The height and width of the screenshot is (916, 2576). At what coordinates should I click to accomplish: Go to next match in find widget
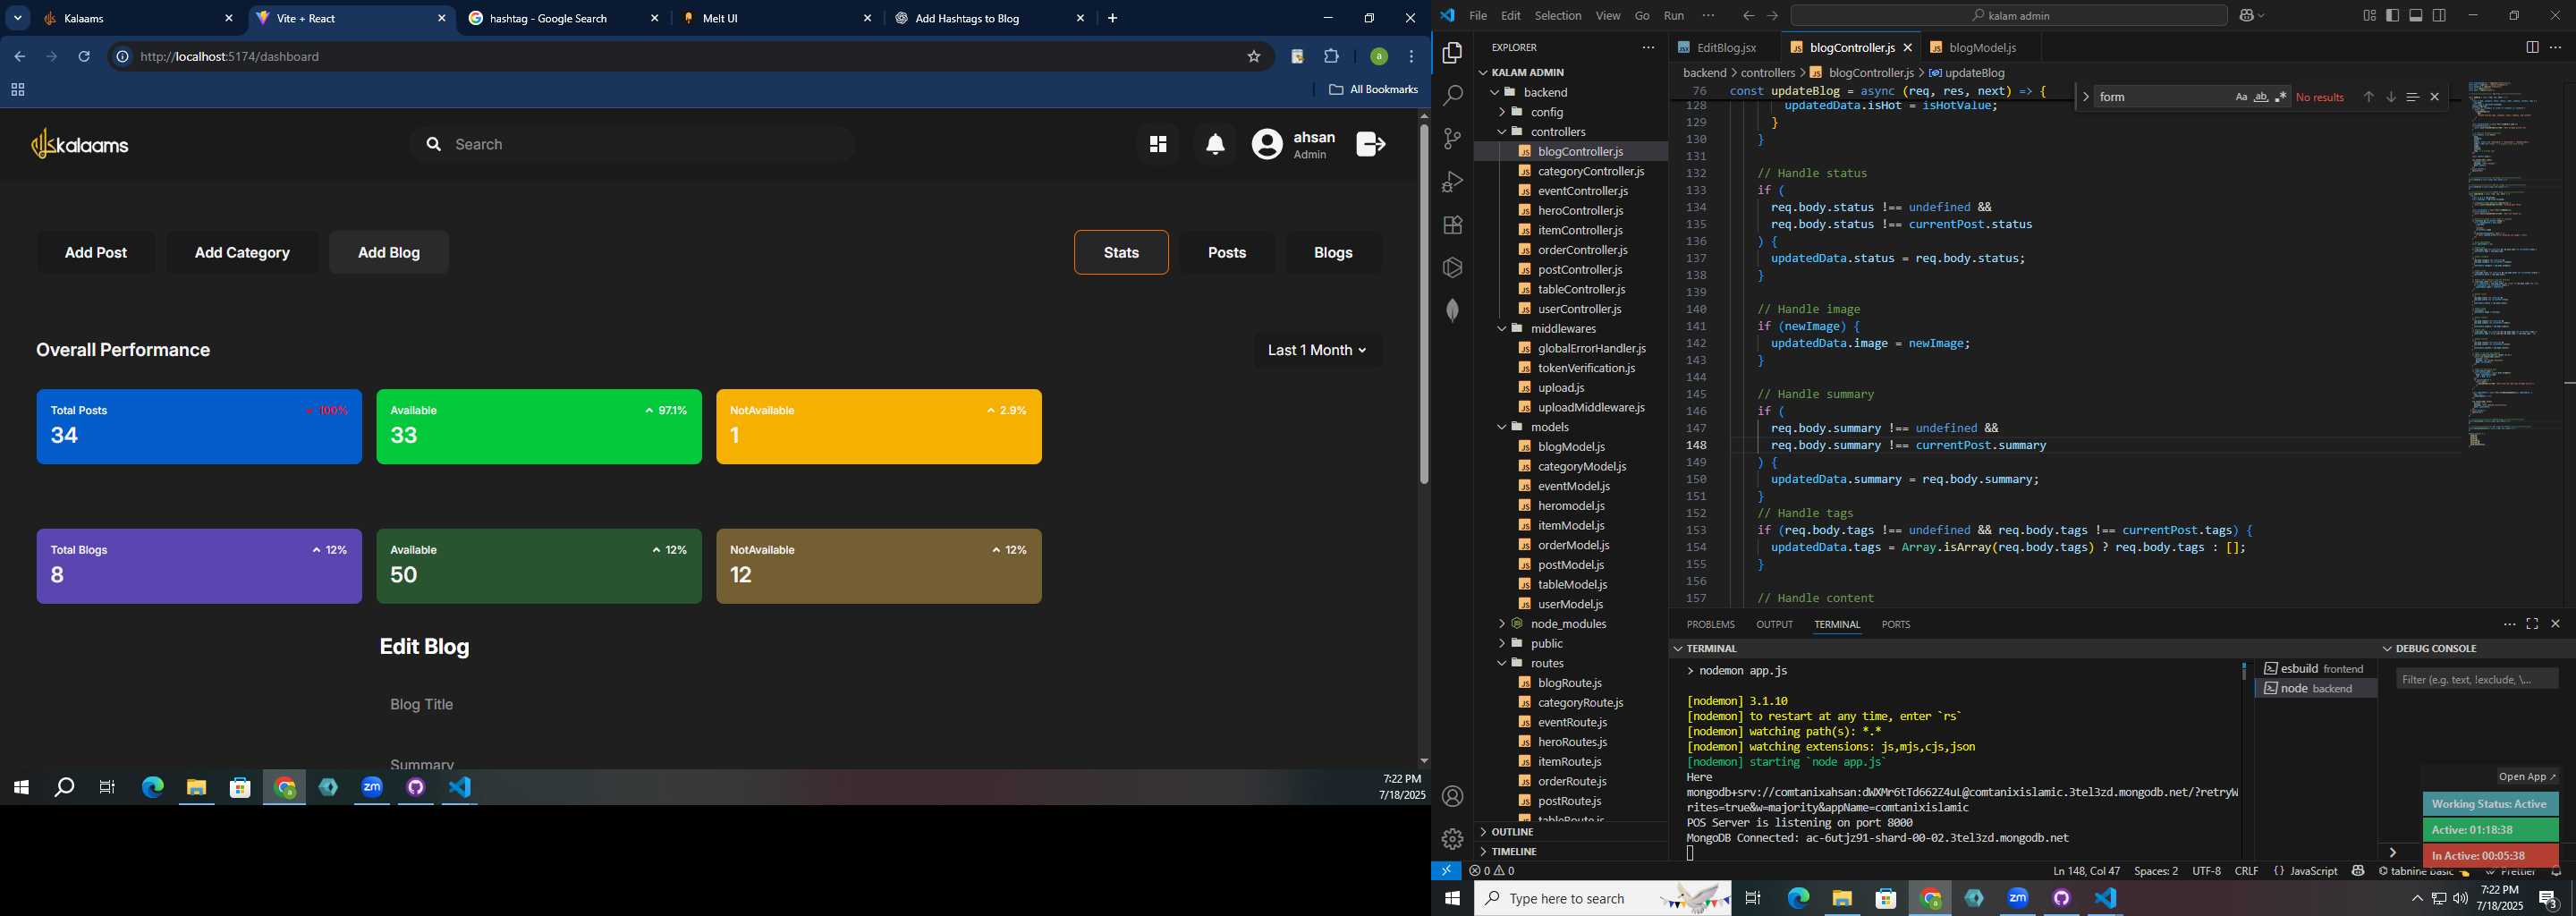[2391, 97]
